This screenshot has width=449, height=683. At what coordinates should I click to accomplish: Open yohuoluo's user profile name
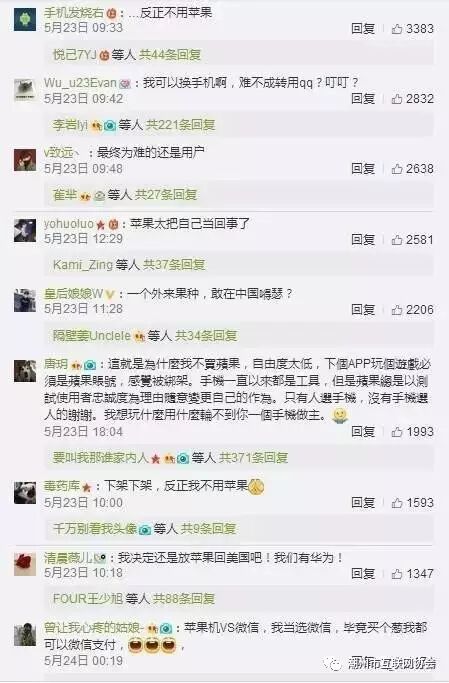[68, 224]
